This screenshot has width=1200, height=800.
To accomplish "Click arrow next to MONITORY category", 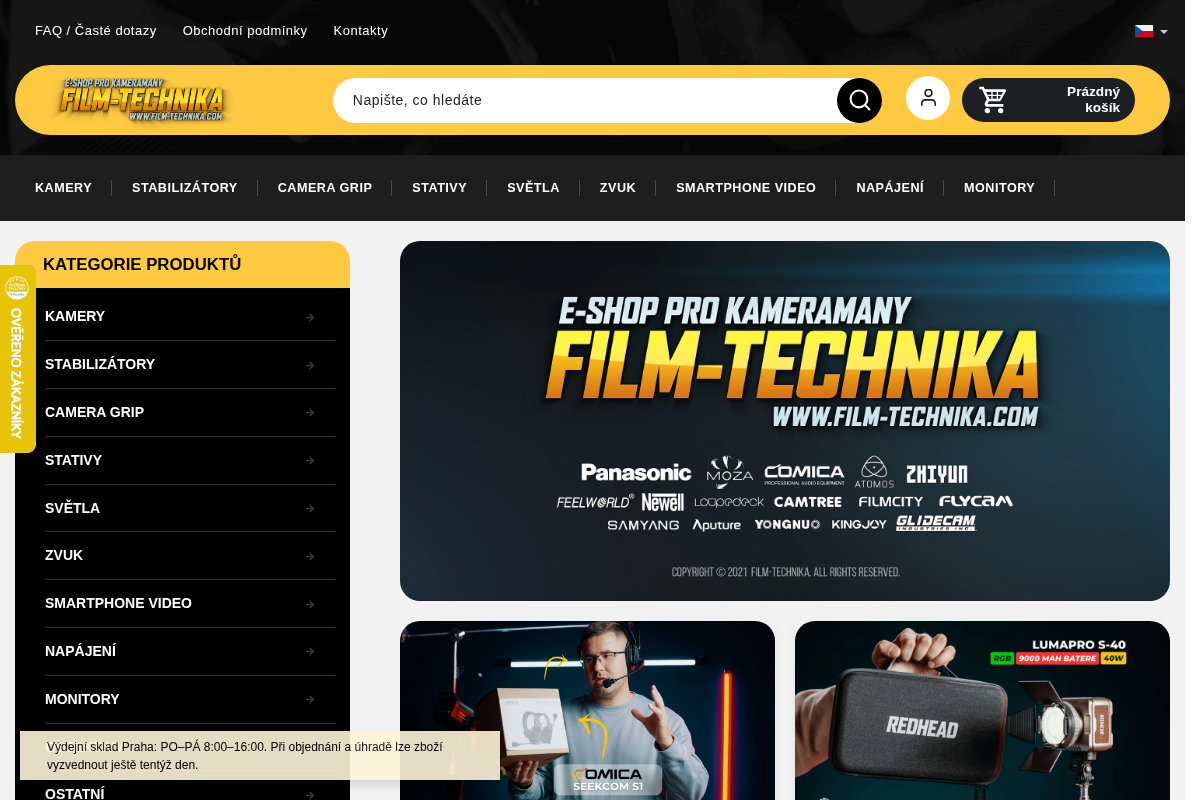I will (310, 699).
